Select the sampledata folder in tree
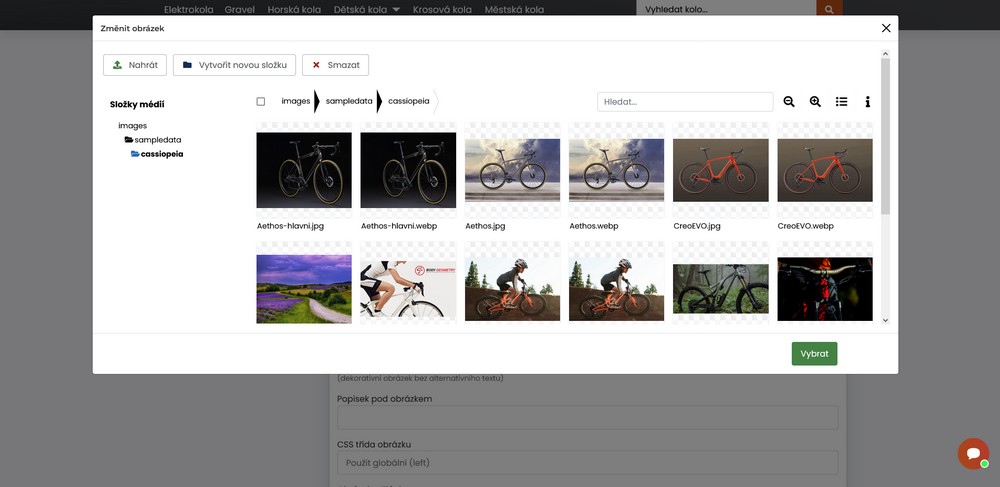 click(x=158, y=140)
